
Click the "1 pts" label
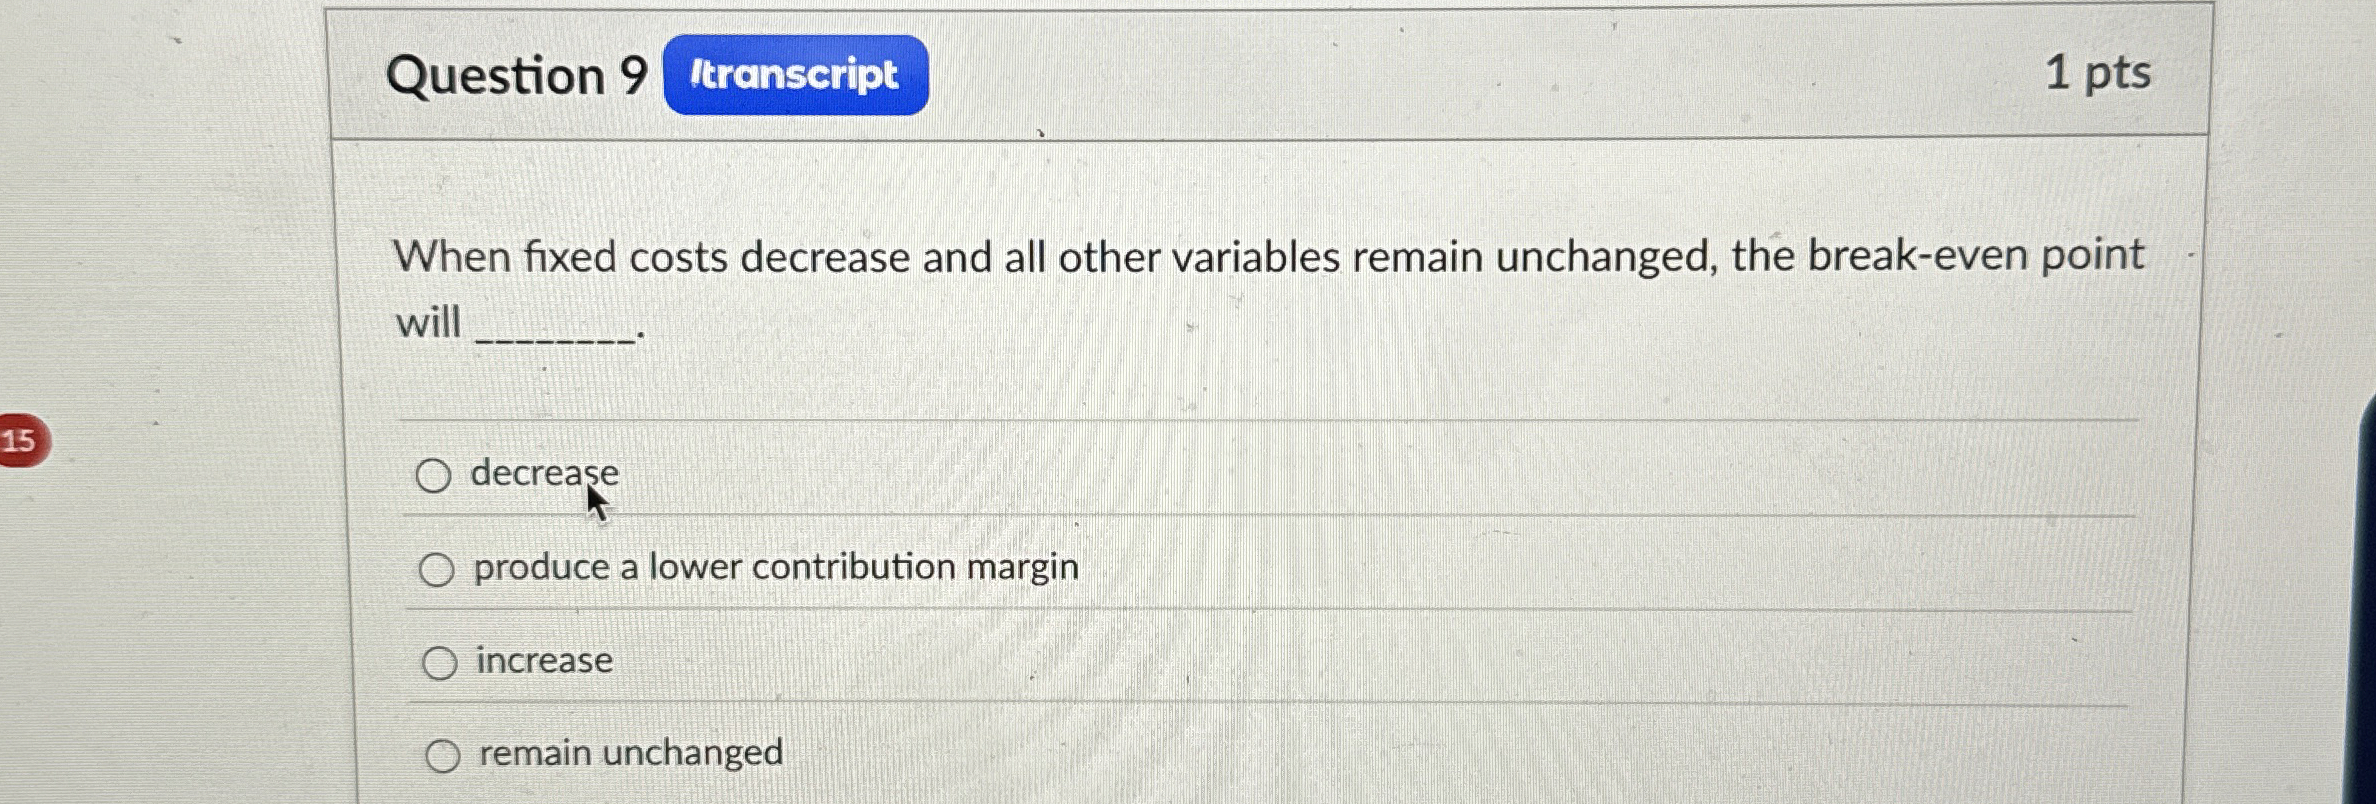point(2097,73)
